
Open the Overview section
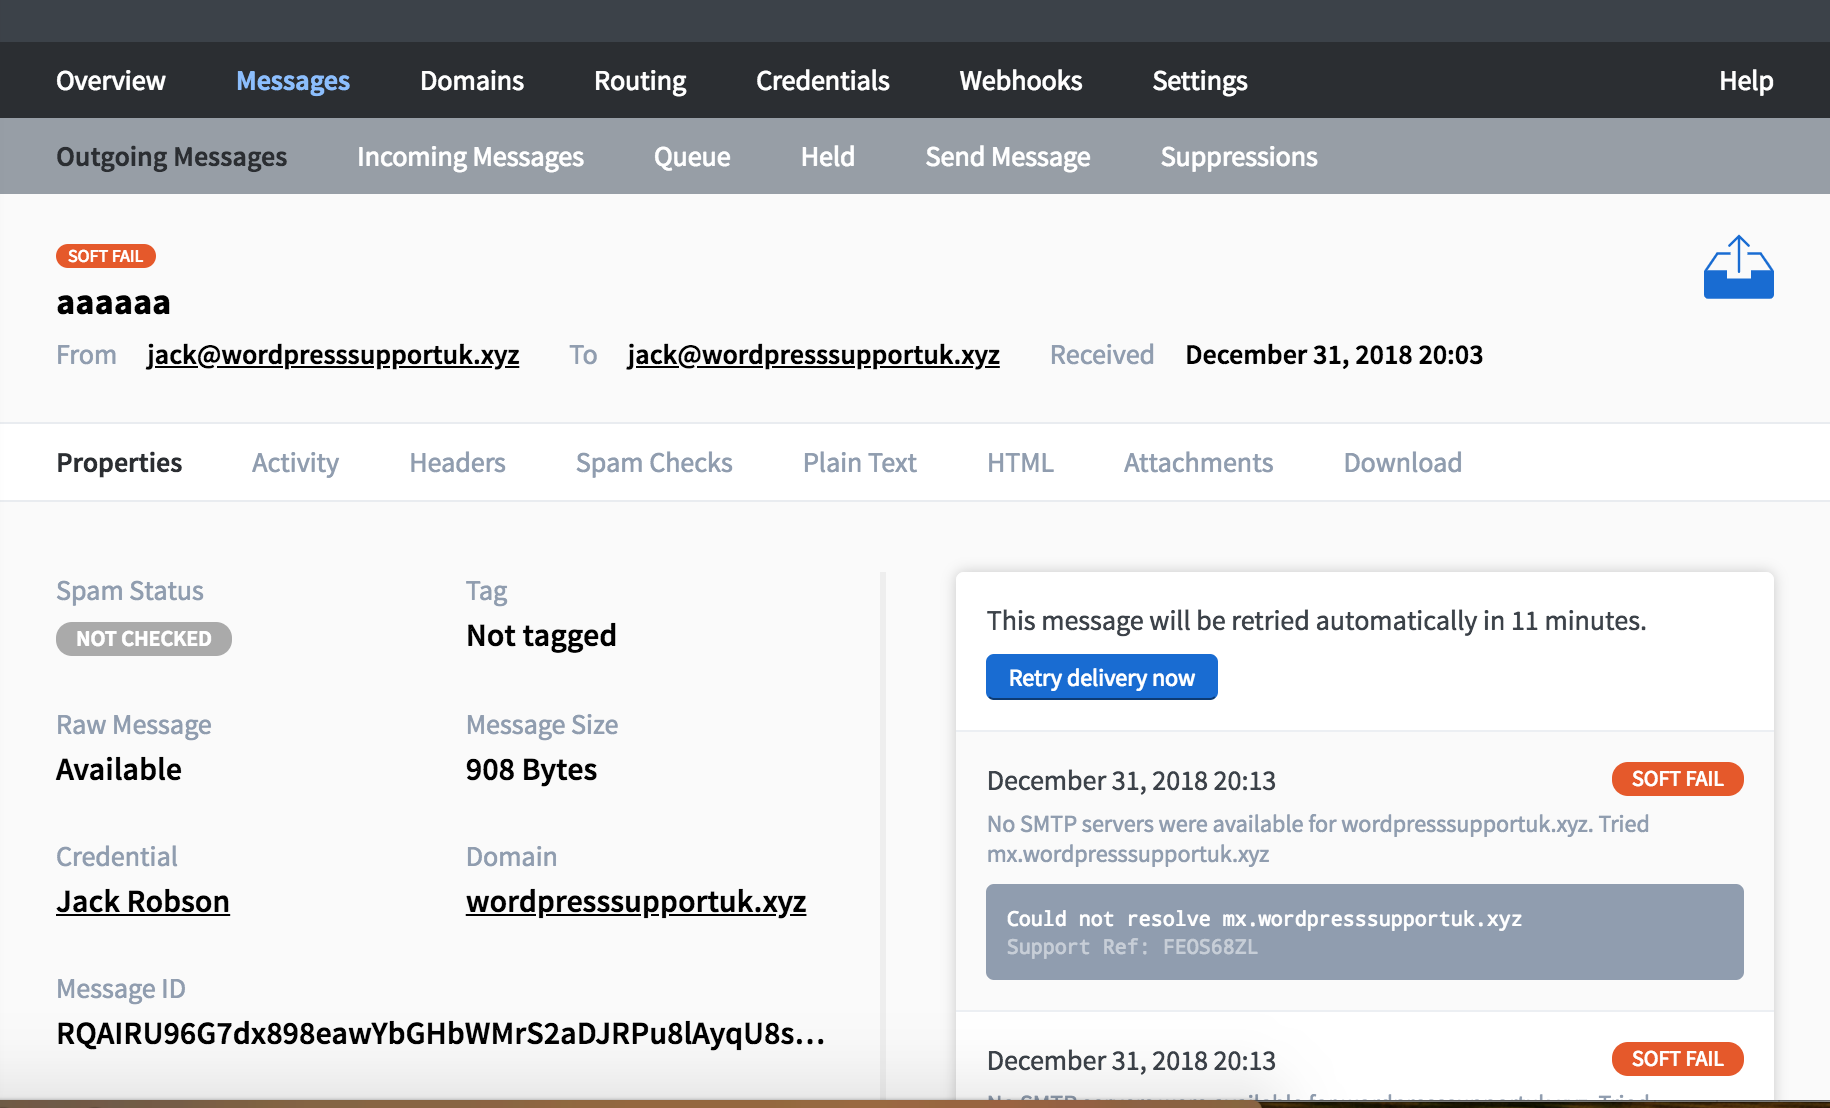(x=110, y=80)
